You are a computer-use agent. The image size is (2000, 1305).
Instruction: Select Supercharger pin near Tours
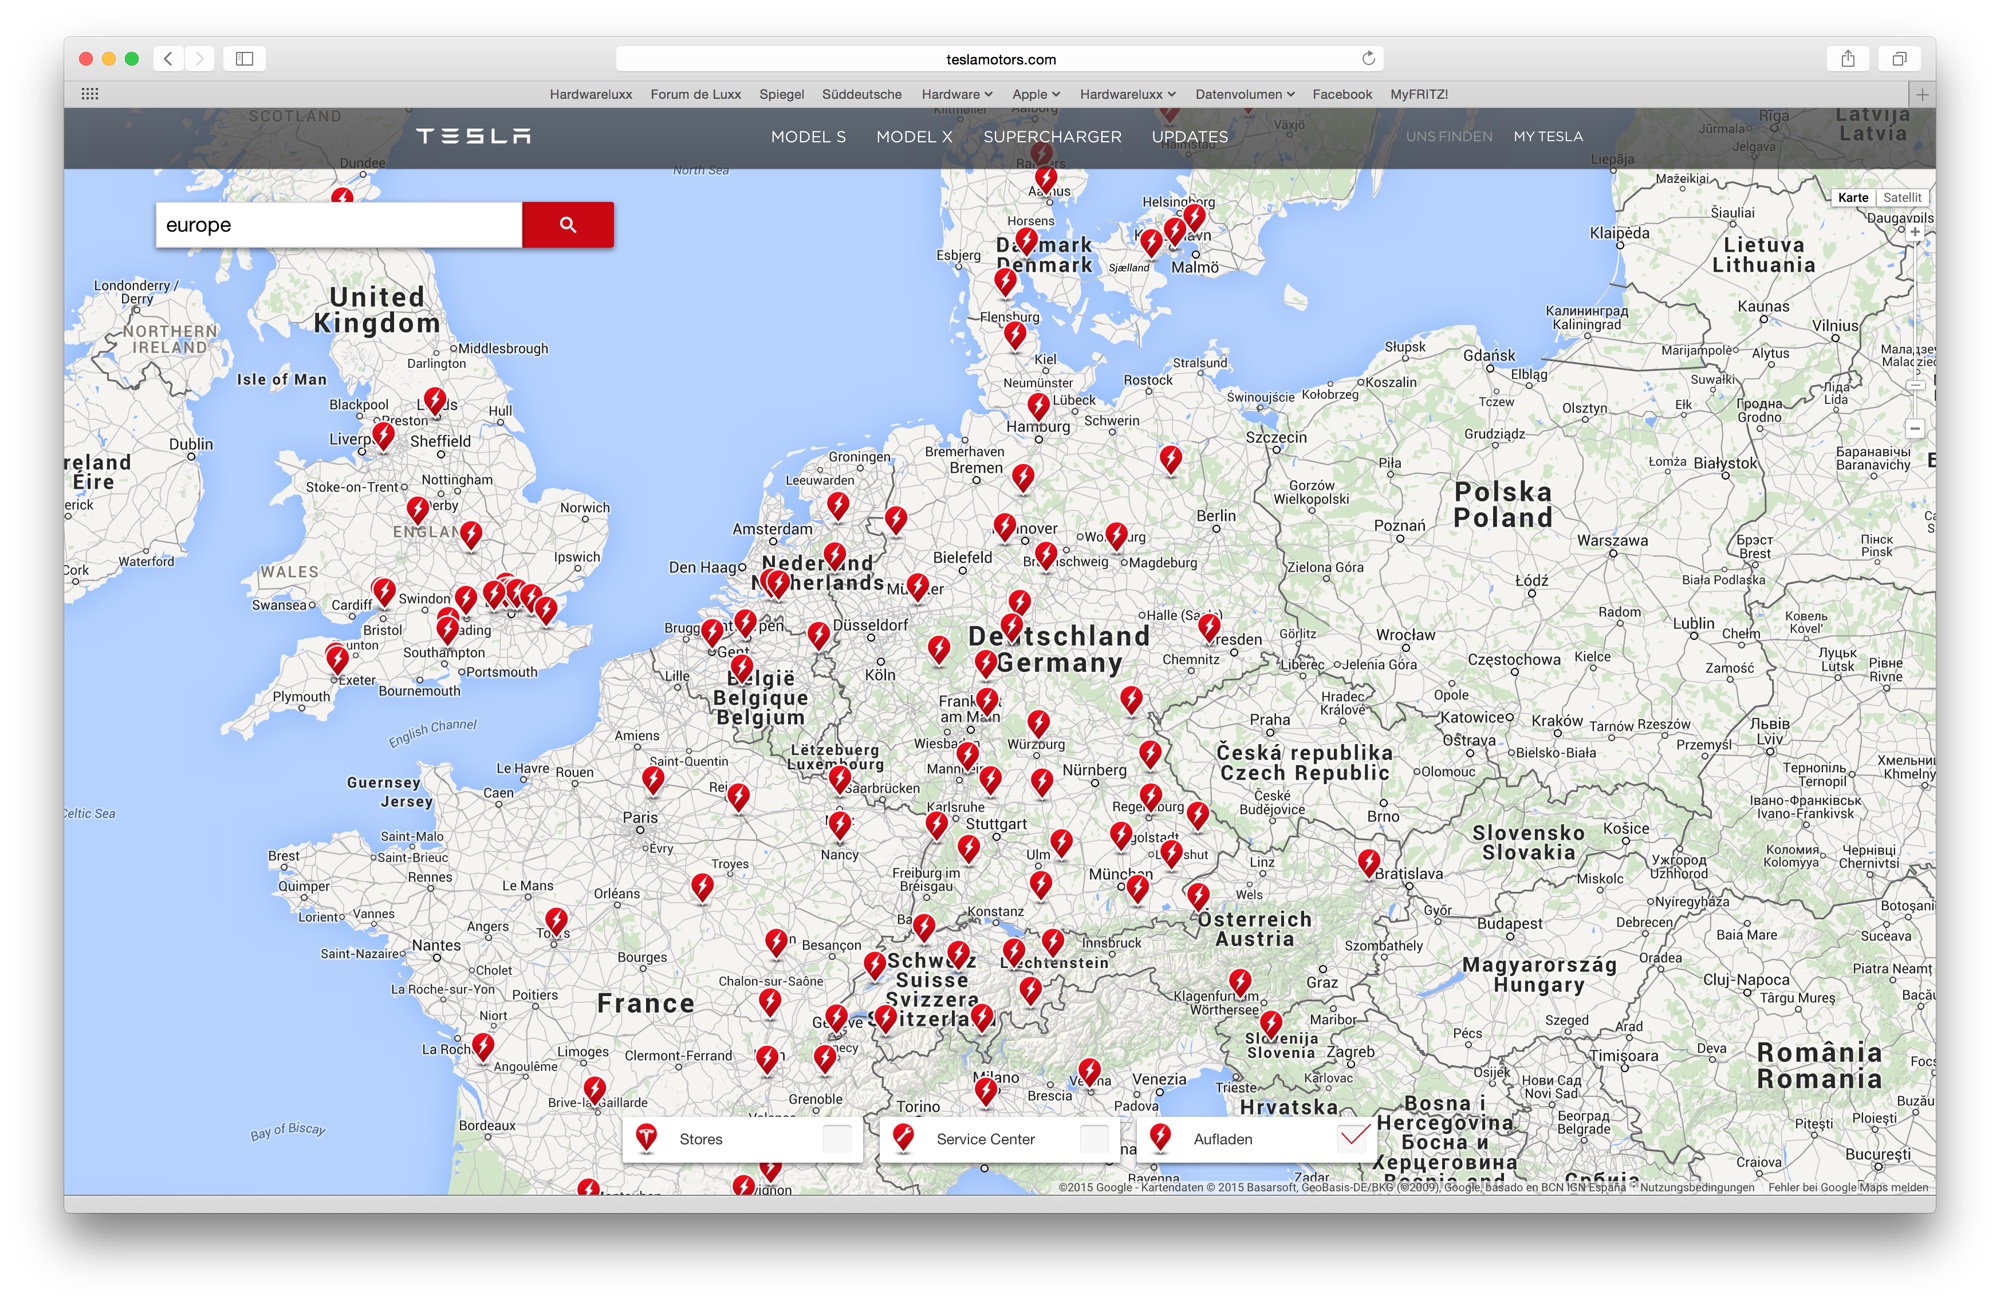(556, 922)
